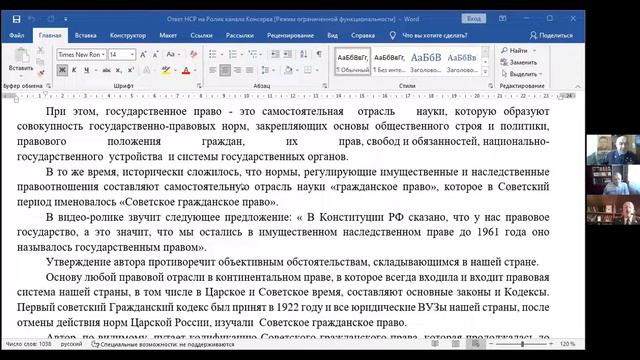The height and width of the screenshot is (360, 640).
Task: Toggle italic formatting (К)
Action: click(x=74, y=70)
